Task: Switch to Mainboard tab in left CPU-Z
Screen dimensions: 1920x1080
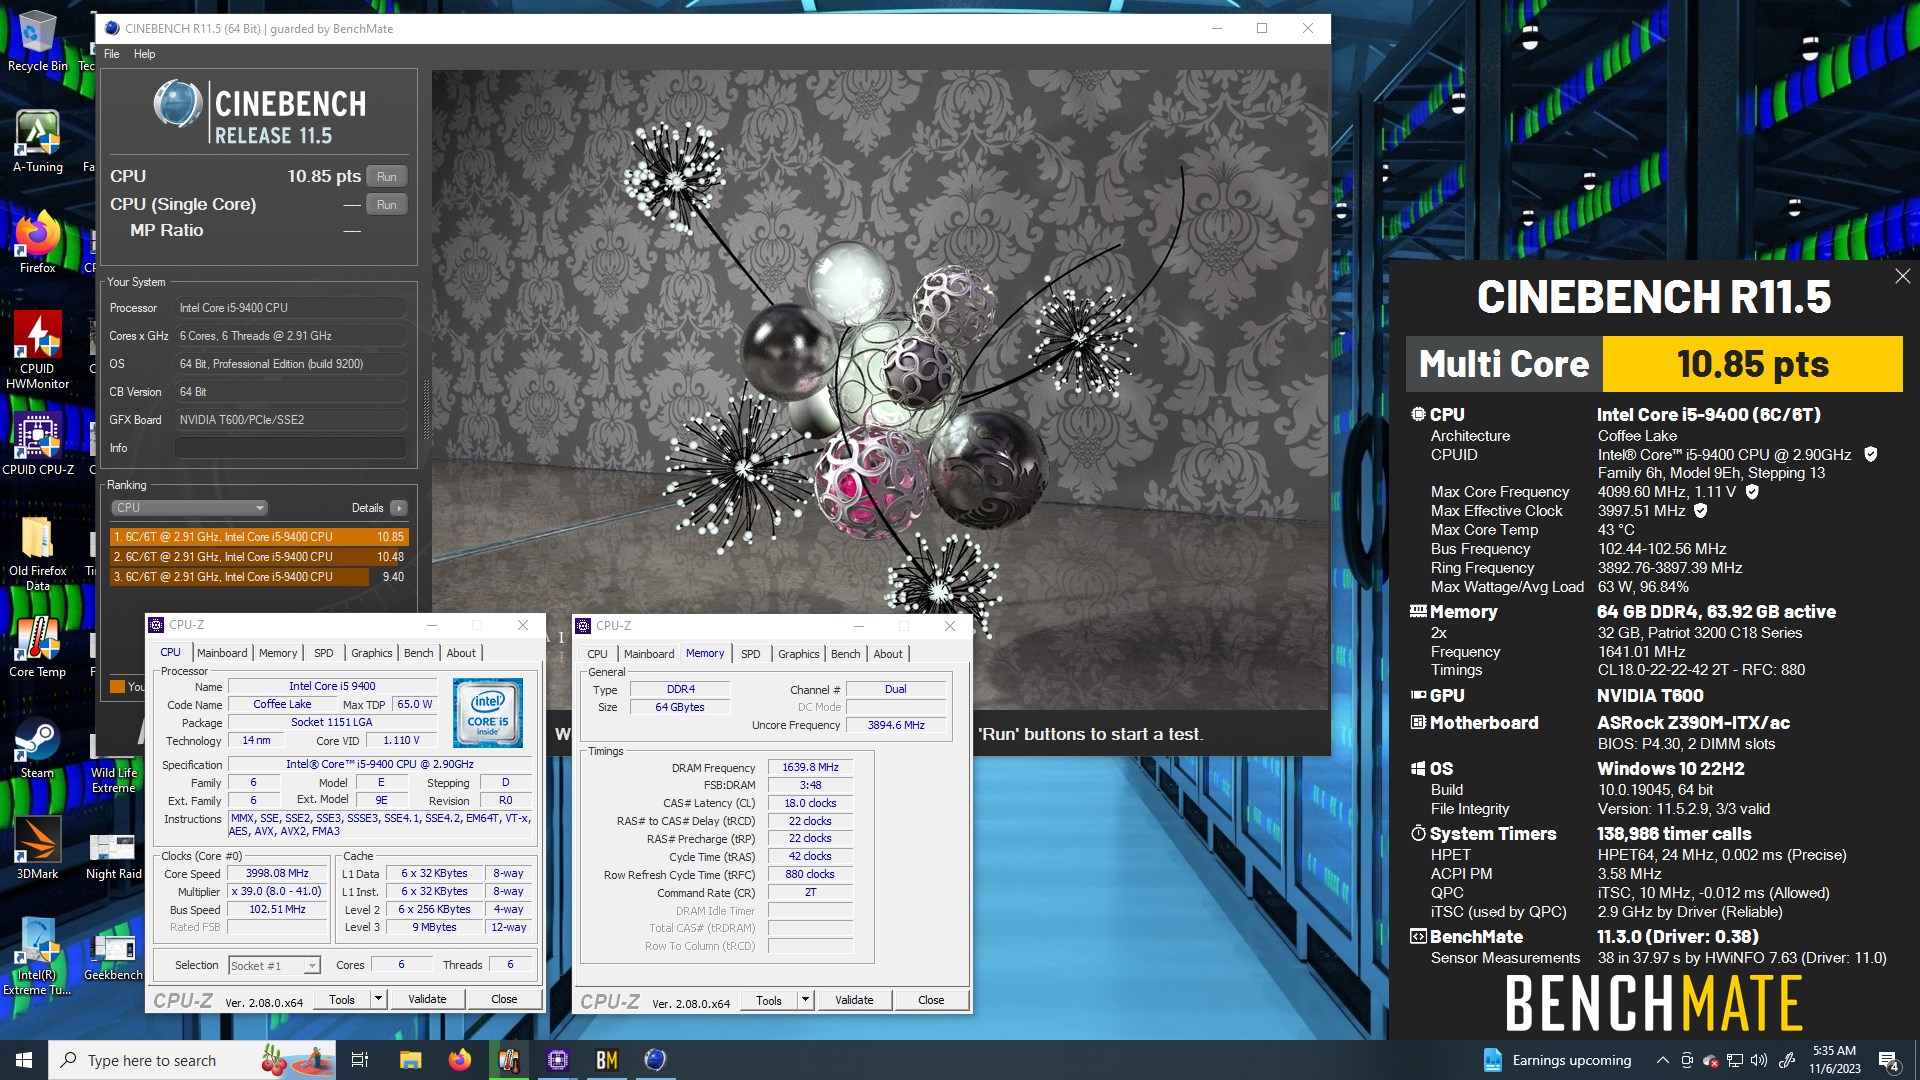Action: click(222, 653)
